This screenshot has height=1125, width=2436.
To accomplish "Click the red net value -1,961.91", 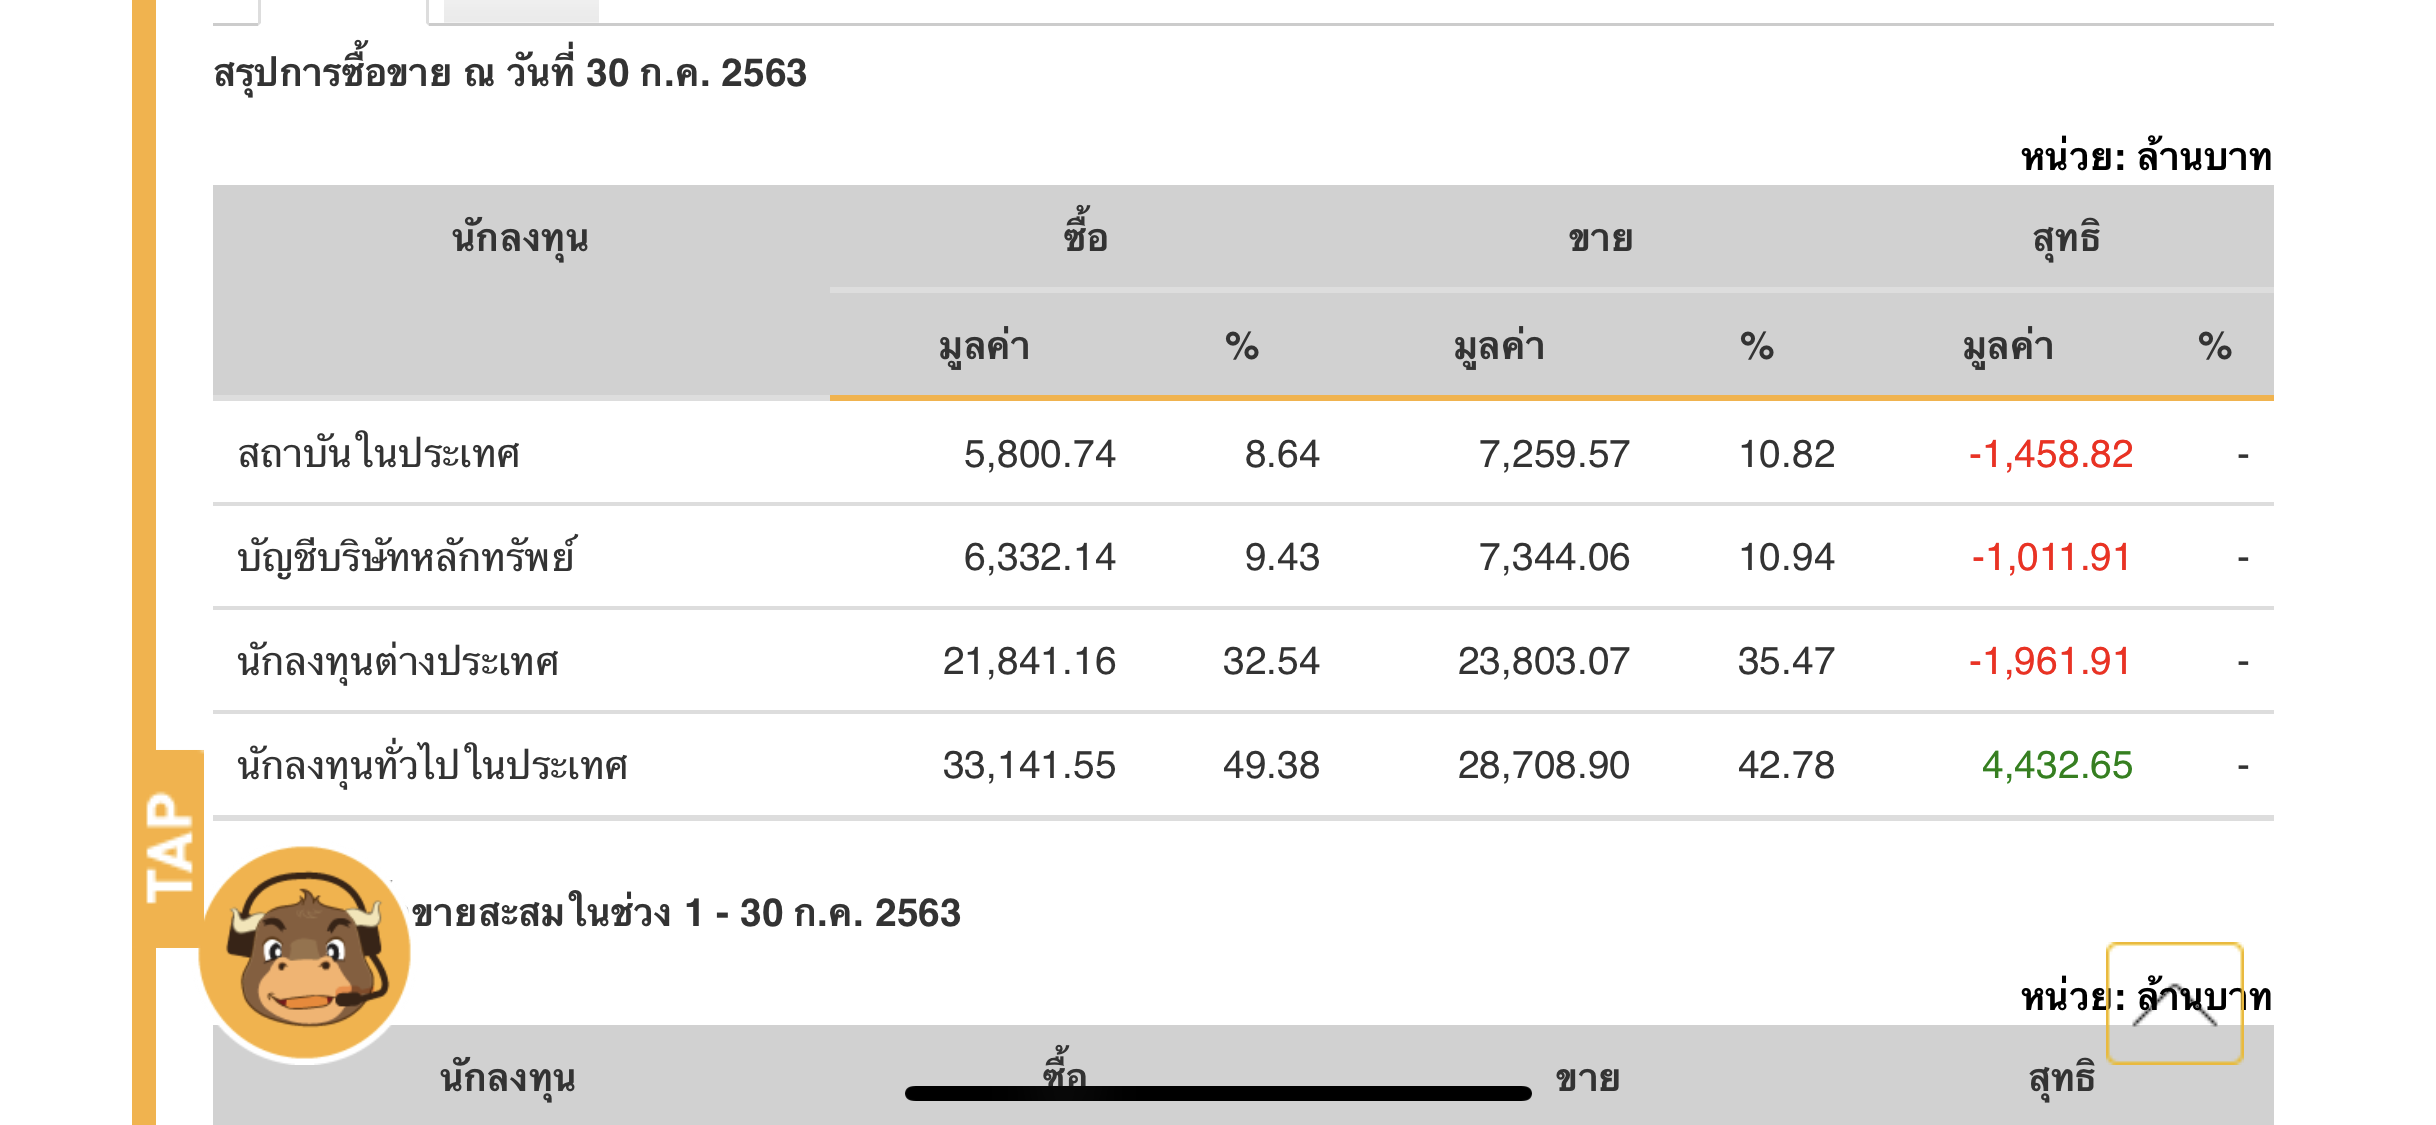I will point(2050,662).
